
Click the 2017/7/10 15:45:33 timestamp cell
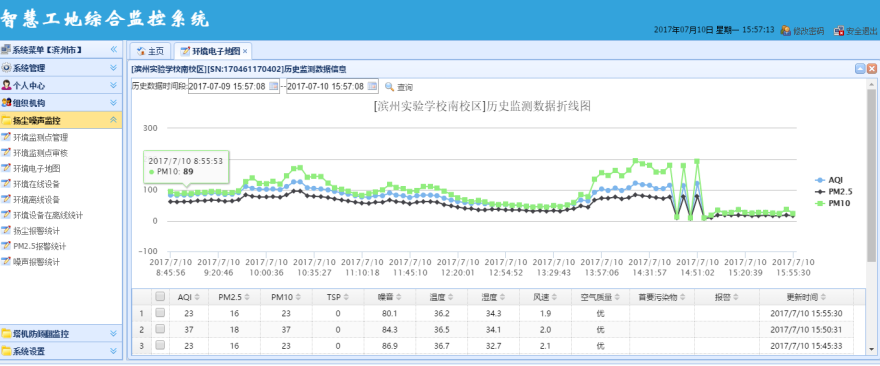[806, 346]
